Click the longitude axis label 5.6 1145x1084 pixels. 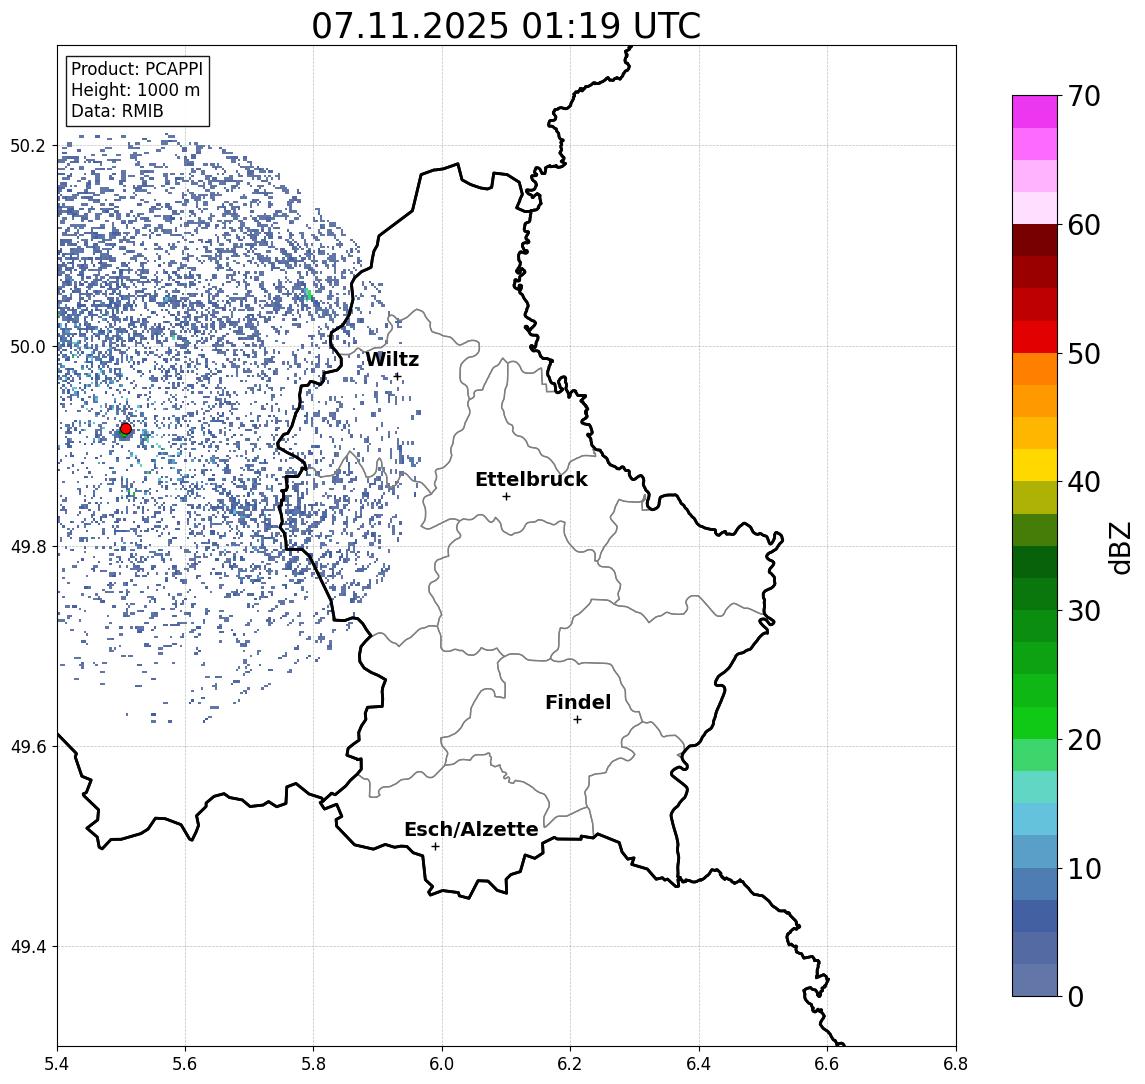coord(185,1064)
